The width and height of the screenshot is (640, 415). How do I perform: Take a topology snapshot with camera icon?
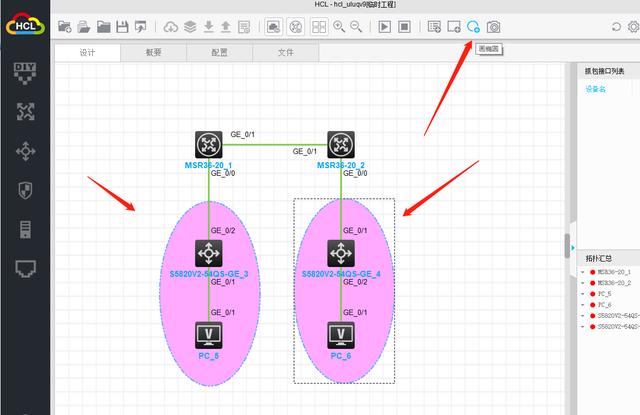point(493,27)
